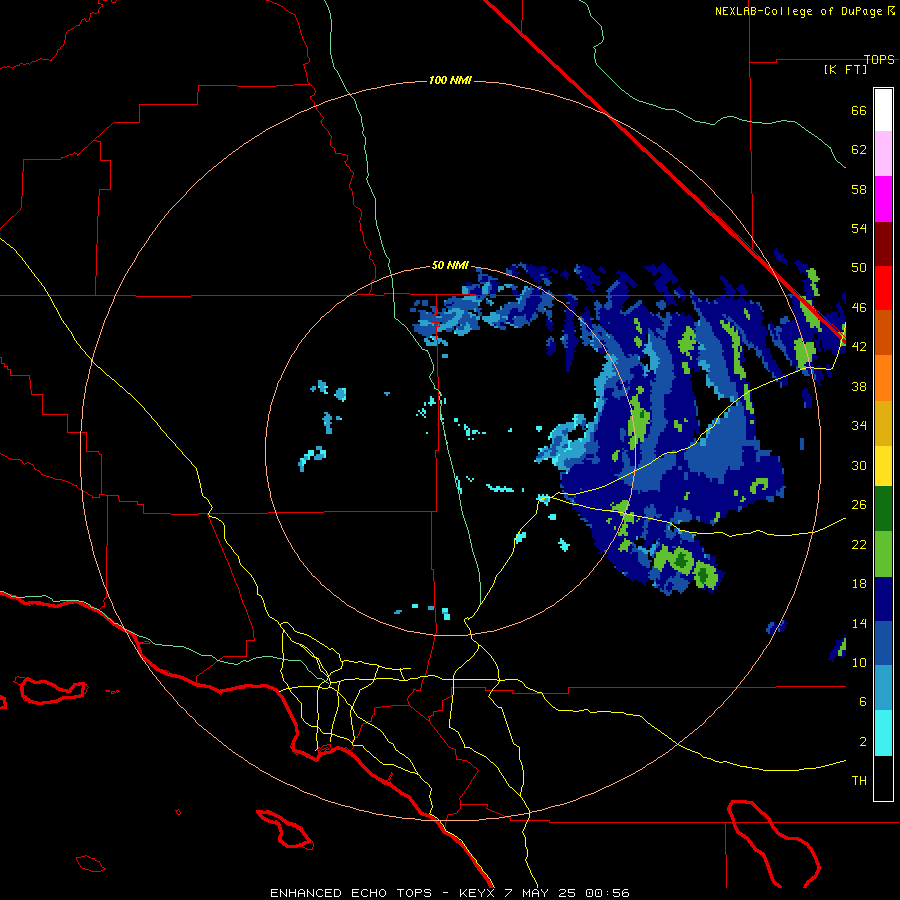This screenshot has width=900, height=900.
Task: Click the "54" legend value
Action: point(859,228)
